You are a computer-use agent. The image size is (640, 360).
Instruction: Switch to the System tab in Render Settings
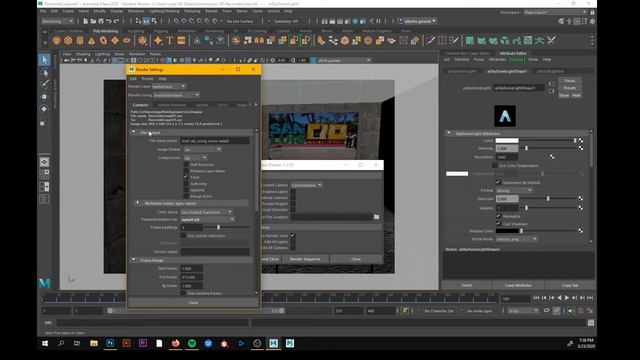(202, 105)
